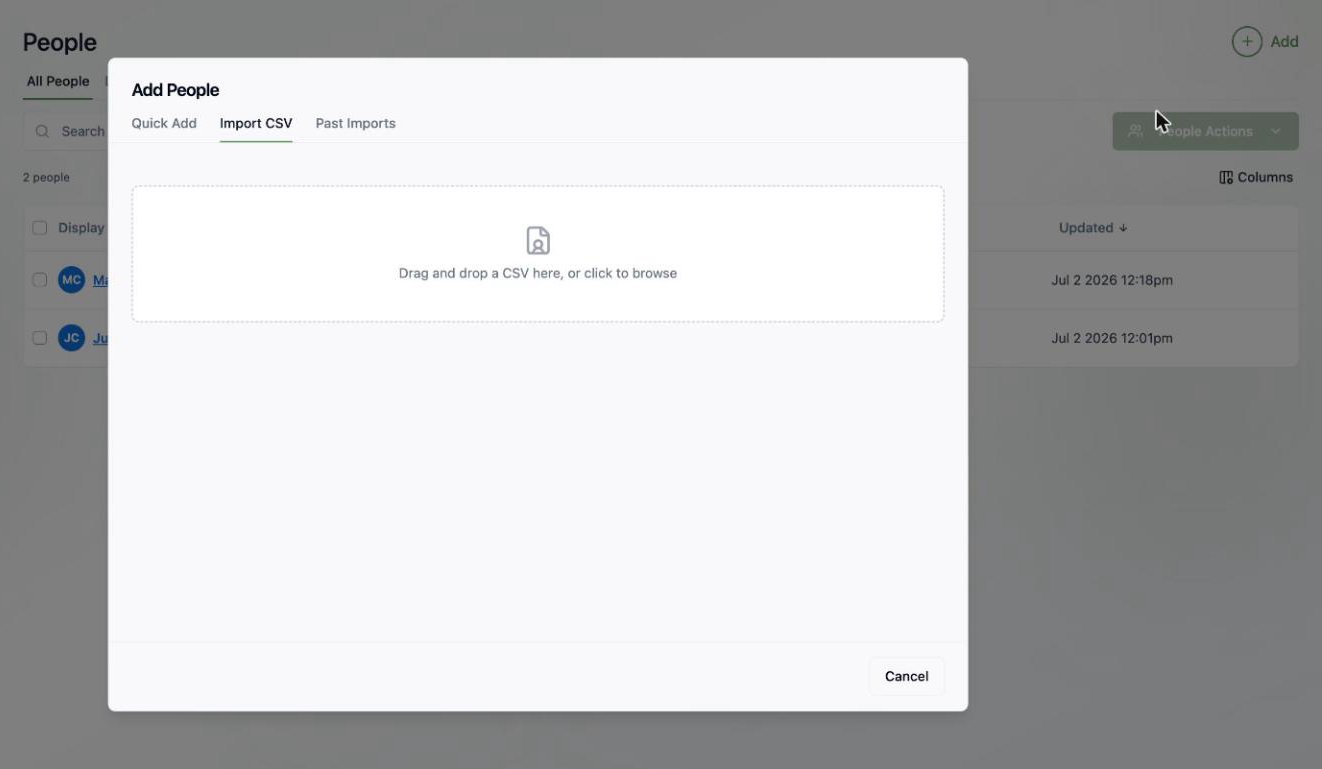Cancel the Add People dialog
This screenshot has width=1322, height=769.
tap(907, 676)
